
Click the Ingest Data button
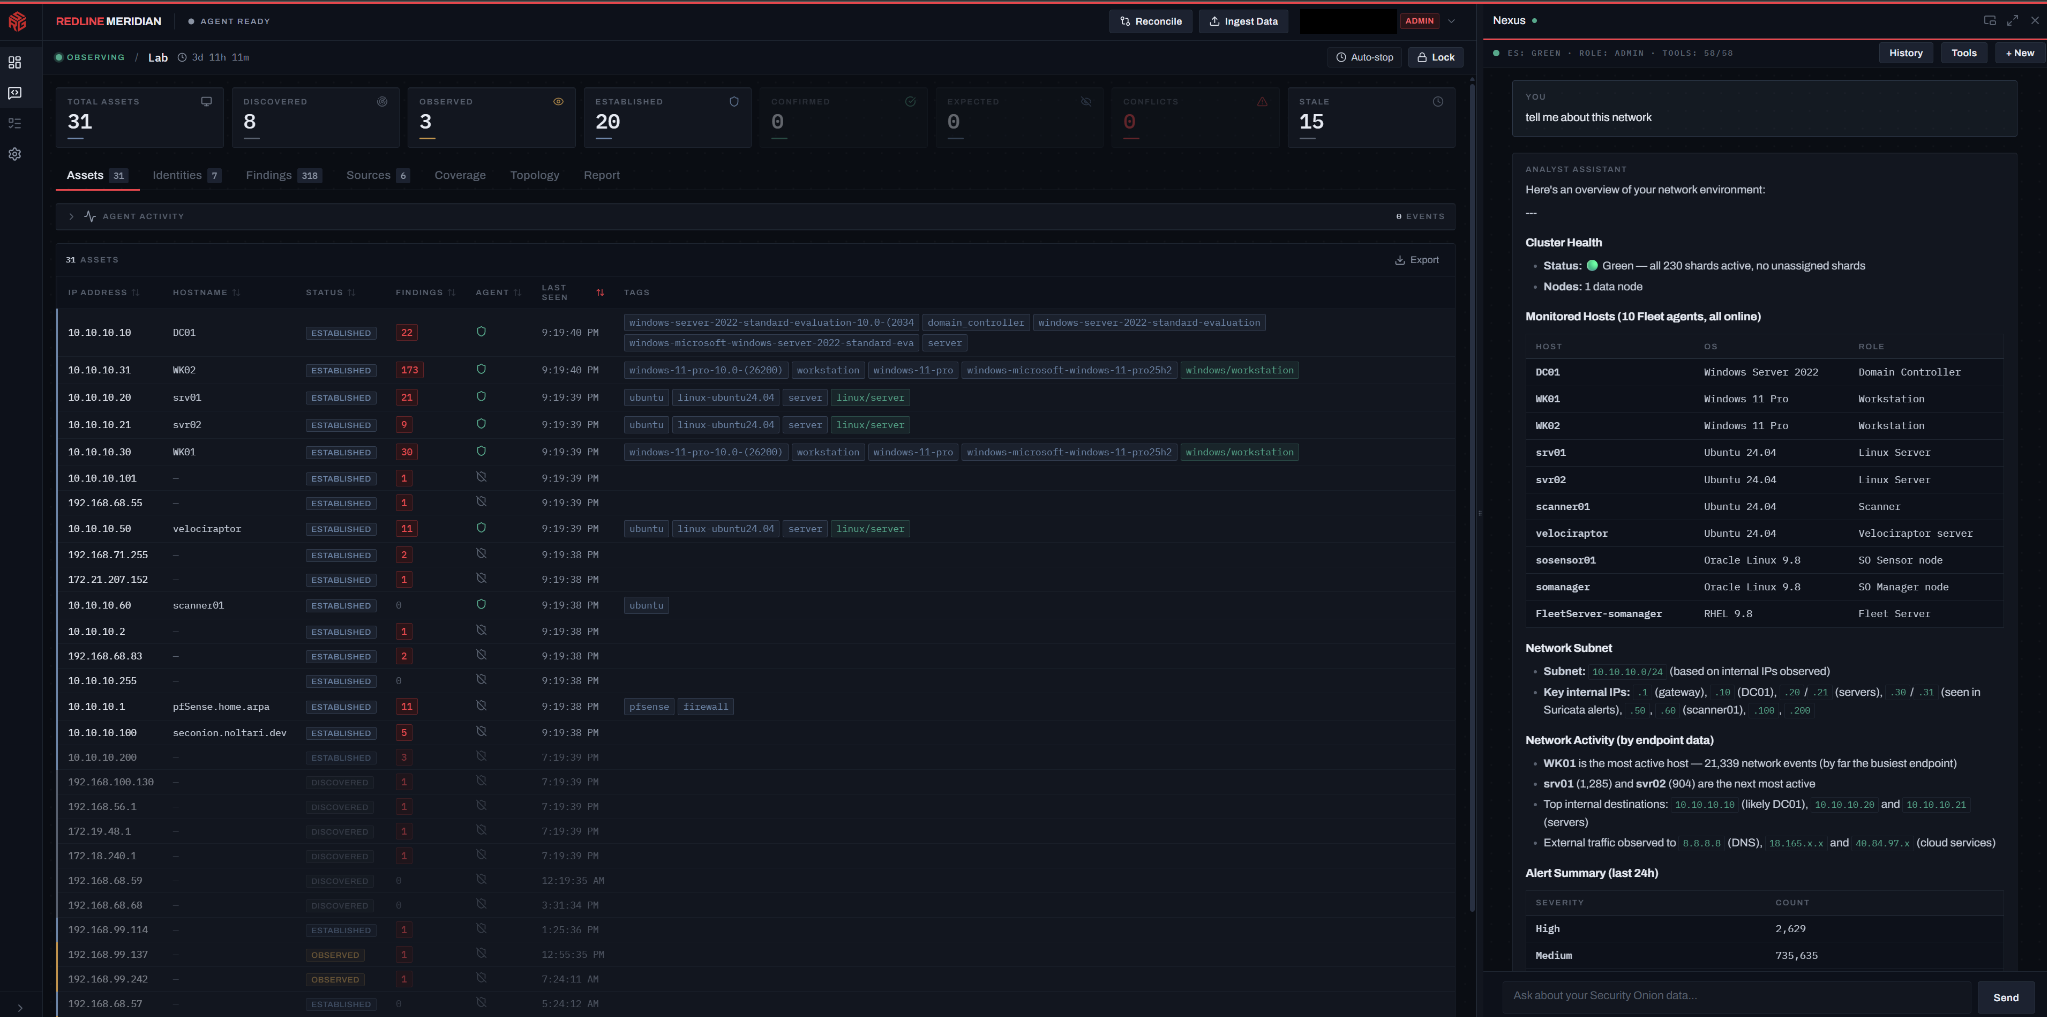1244,21
